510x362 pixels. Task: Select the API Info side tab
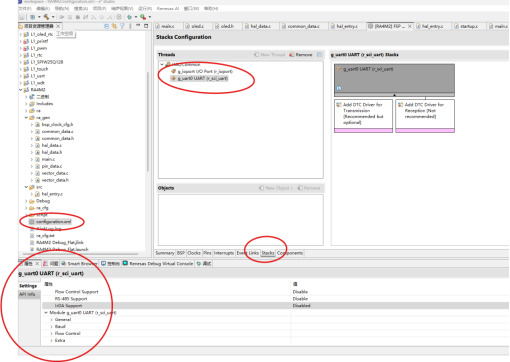pyautogui.click(x=29, y=294)
